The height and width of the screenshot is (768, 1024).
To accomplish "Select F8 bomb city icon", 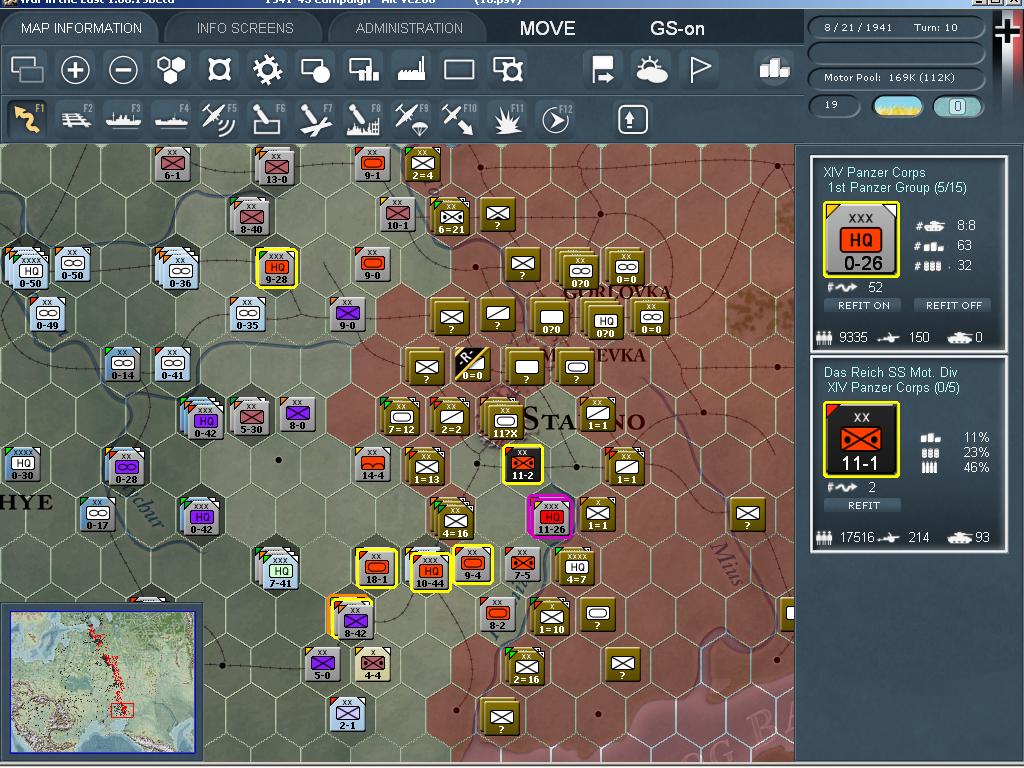I will tap(364, 119).
